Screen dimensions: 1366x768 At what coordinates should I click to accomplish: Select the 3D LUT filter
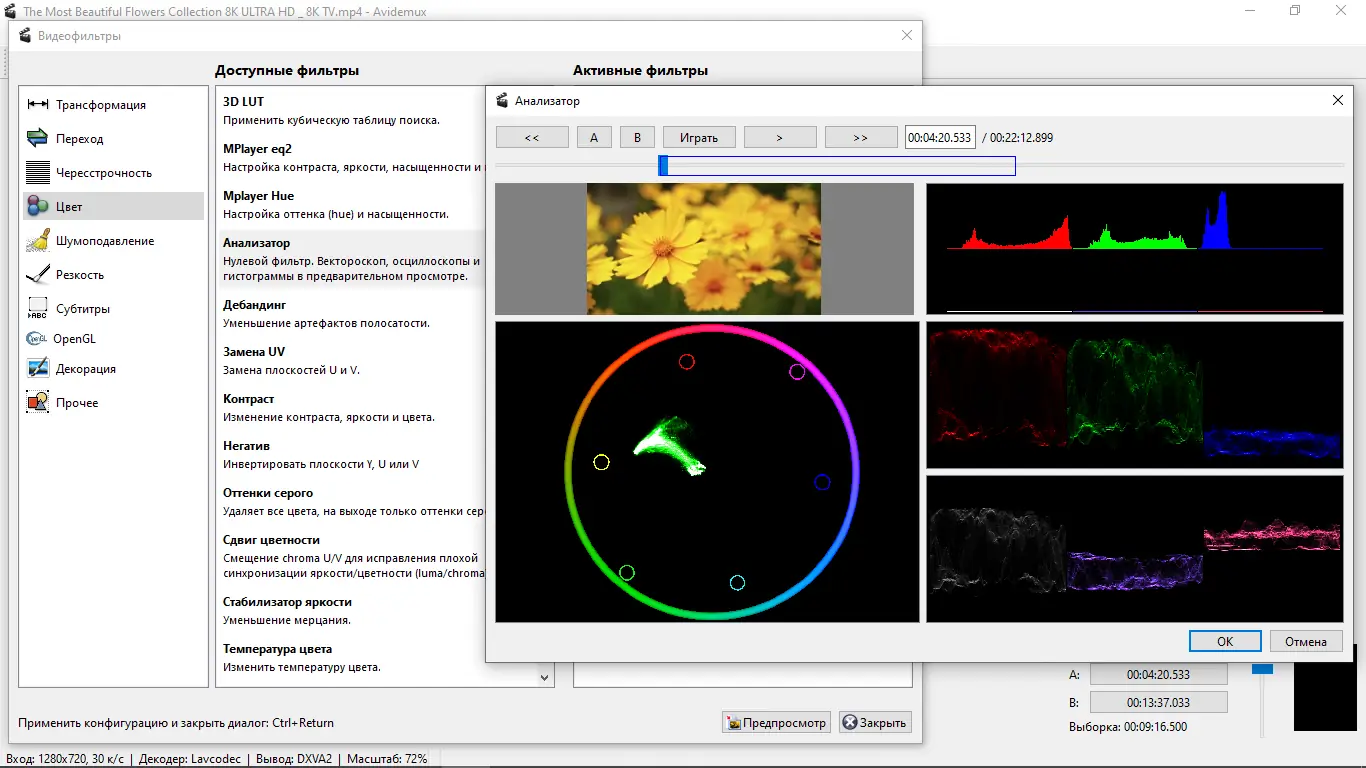[244, 102]
